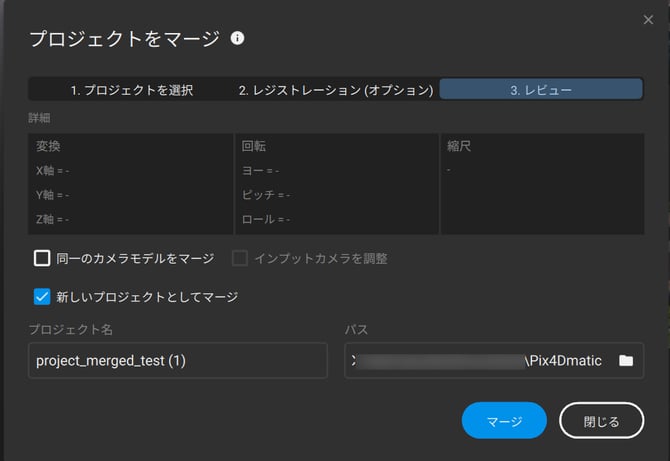Click the ヨー rotation value row
The height and width of the screenshot is (461, 670).
pyautogui.click(x=260, y=171)
